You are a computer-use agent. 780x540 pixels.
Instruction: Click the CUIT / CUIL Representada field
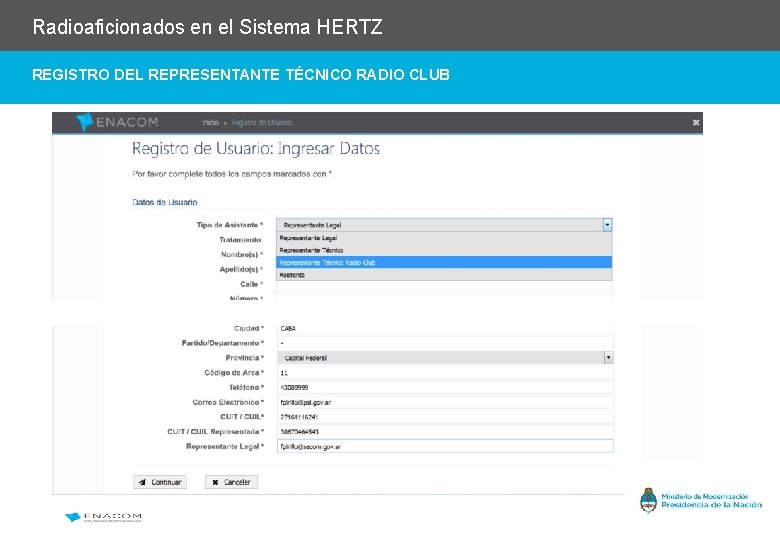(x=445, y=432)
